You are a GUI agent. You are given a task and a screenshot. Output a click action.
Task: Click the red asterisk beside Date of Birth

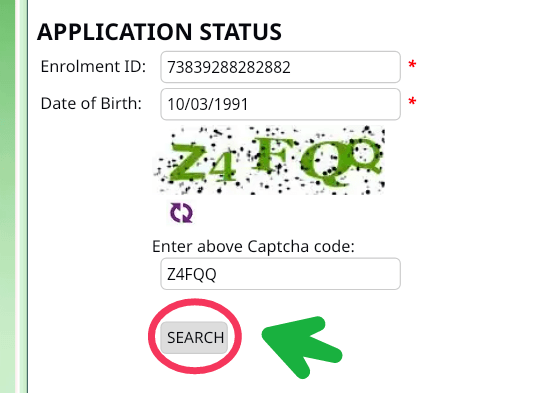tap(412, 102)
